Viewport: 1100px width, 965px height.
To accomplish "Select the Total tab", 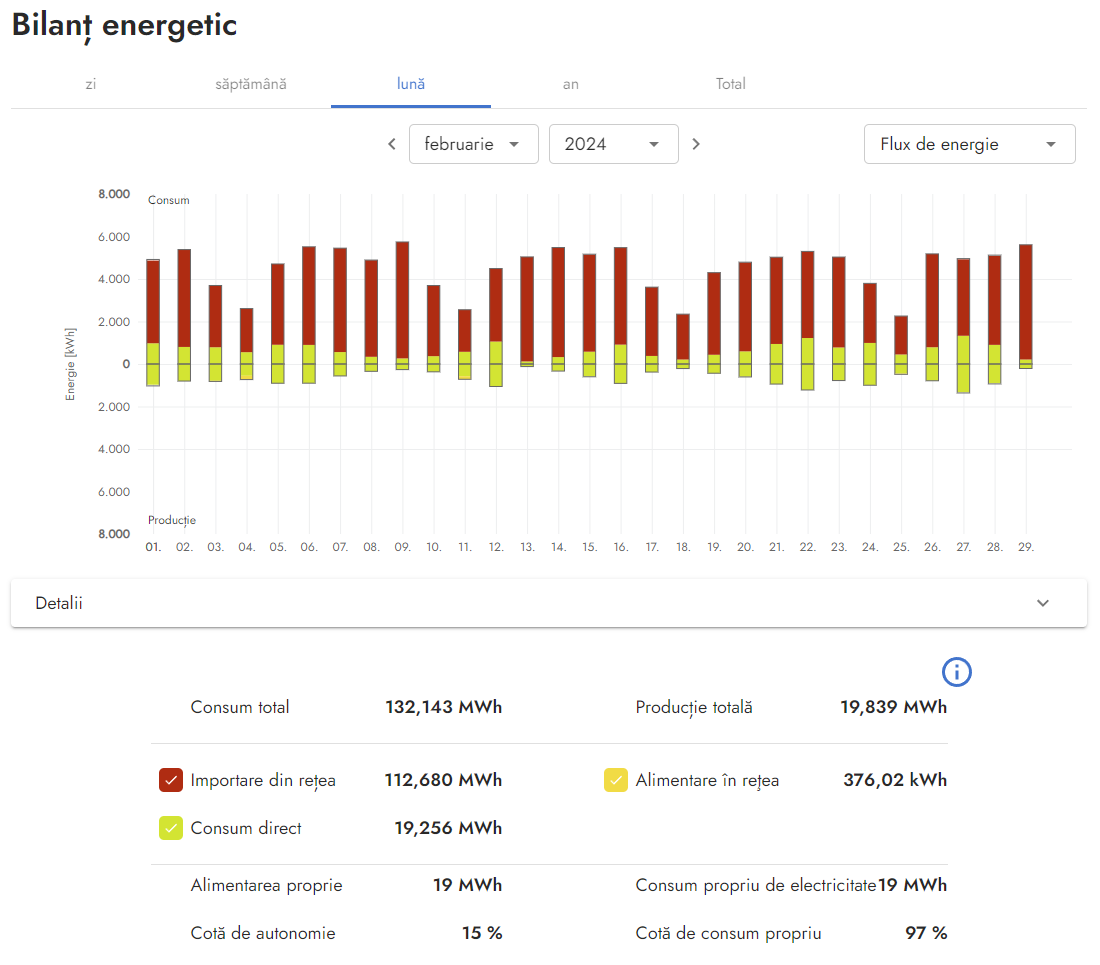I will 731,84.
